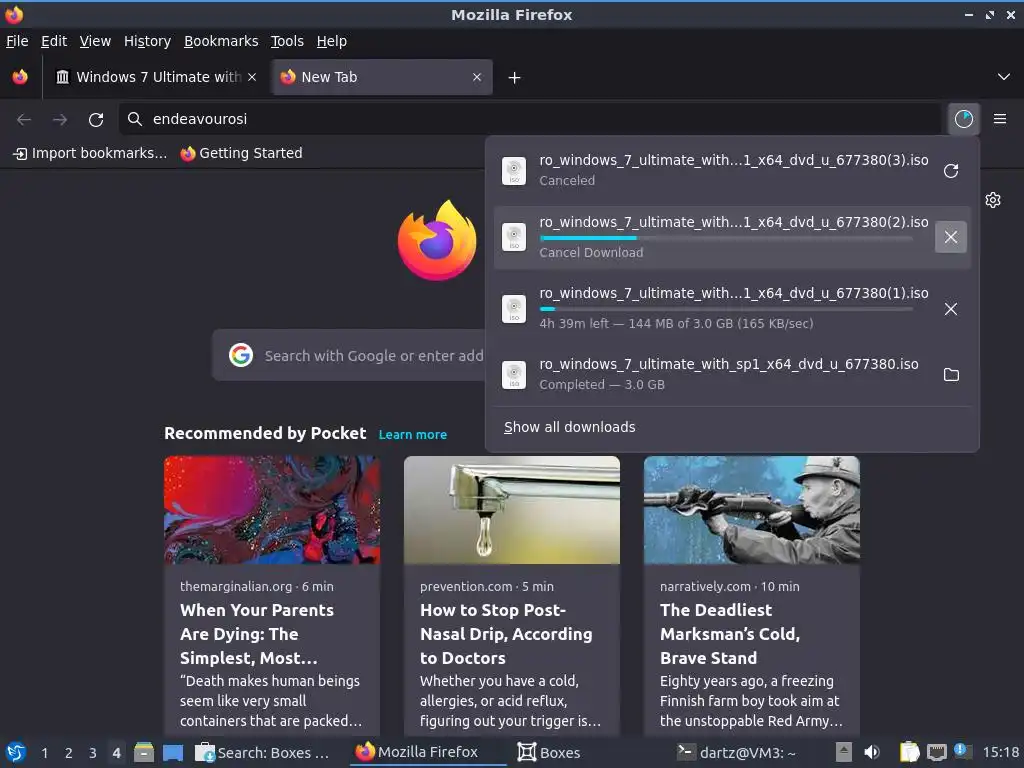Open new tab page settings gear

(993, 200)
